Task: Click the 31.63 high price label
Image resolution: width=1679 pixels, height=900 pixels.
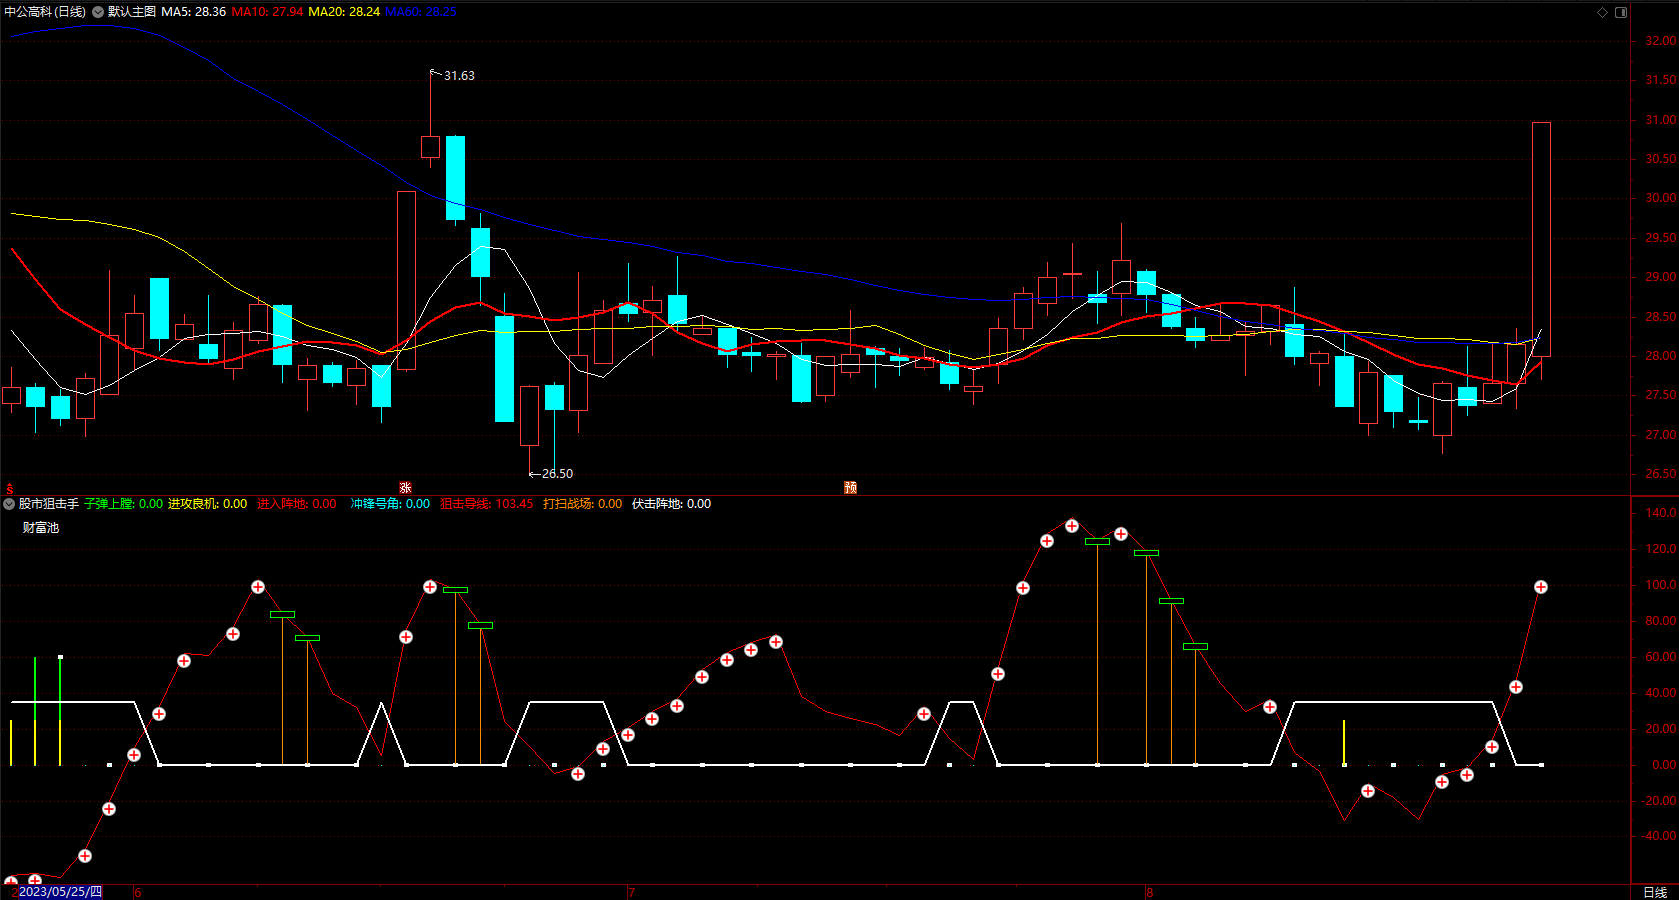Action: [459, 76]
